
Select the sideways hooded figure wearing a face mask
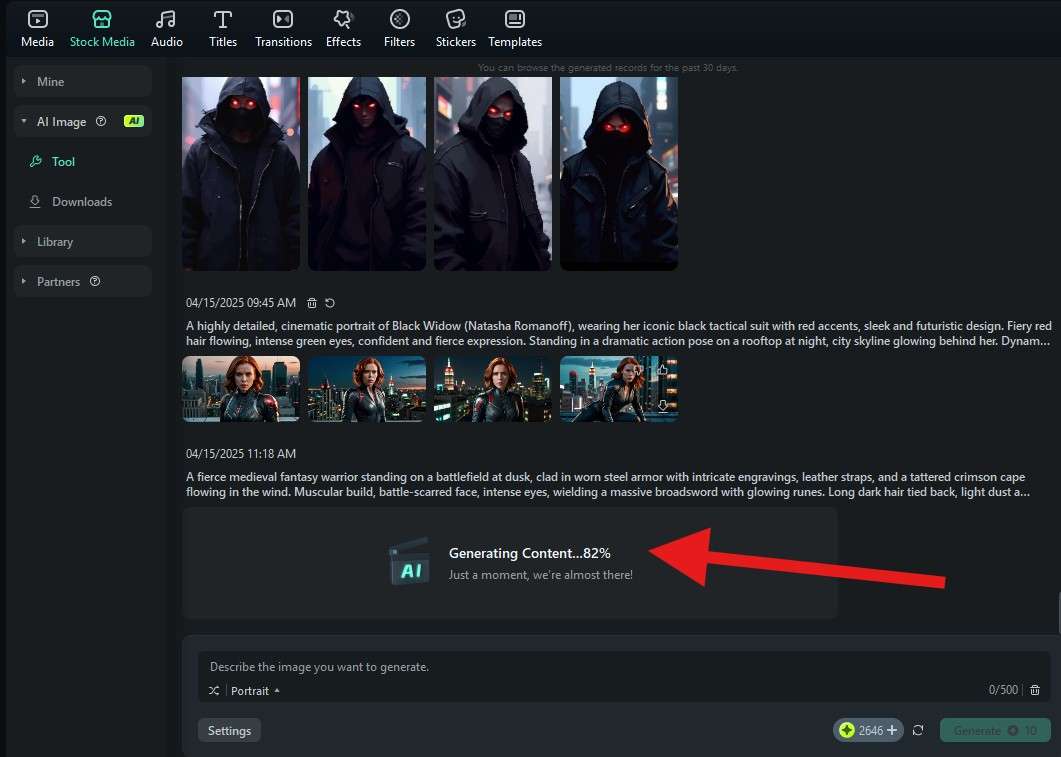[x=493, y=173]
